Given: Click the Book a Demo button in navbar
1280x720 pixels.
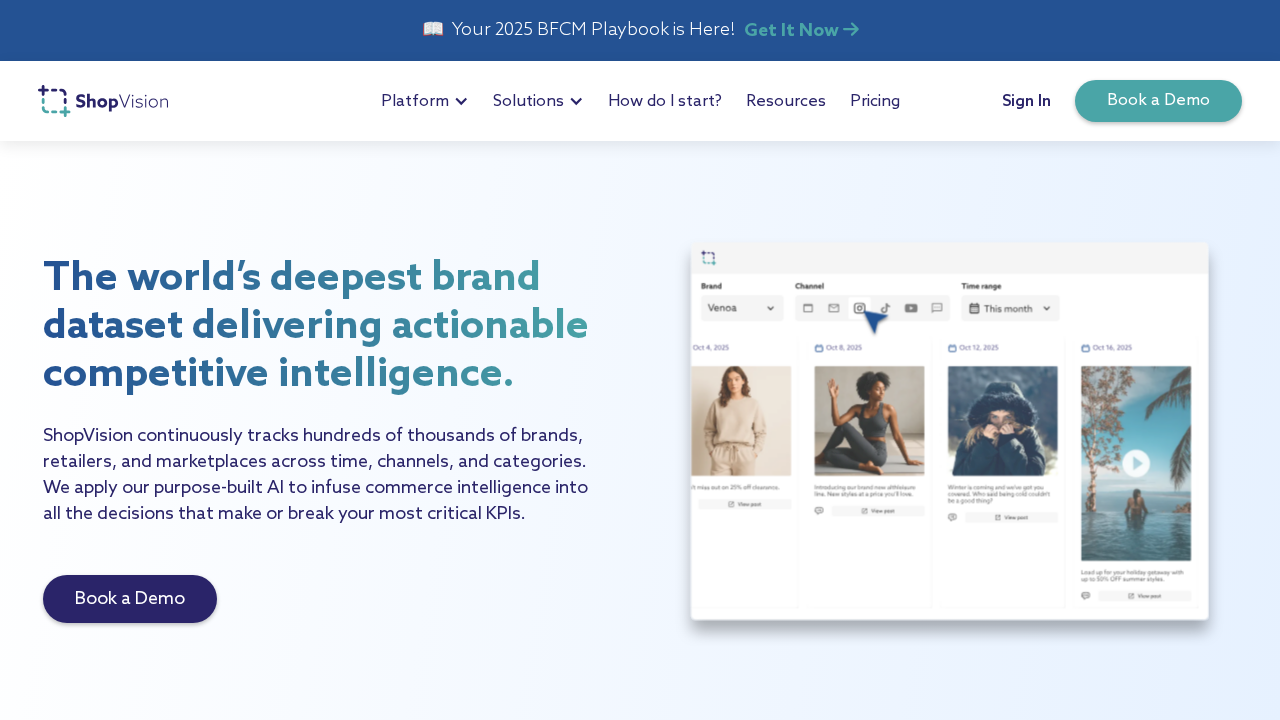Looking at the screenshot, I should (1158, 101).
